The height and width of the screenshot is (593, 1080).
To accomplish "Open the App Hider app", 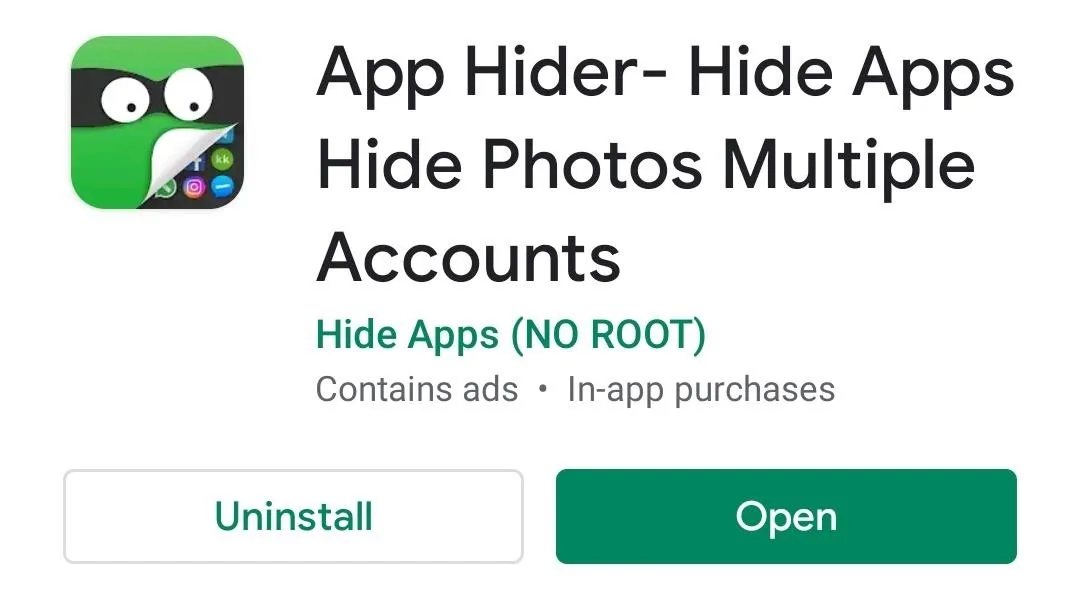I will [786, 517].
